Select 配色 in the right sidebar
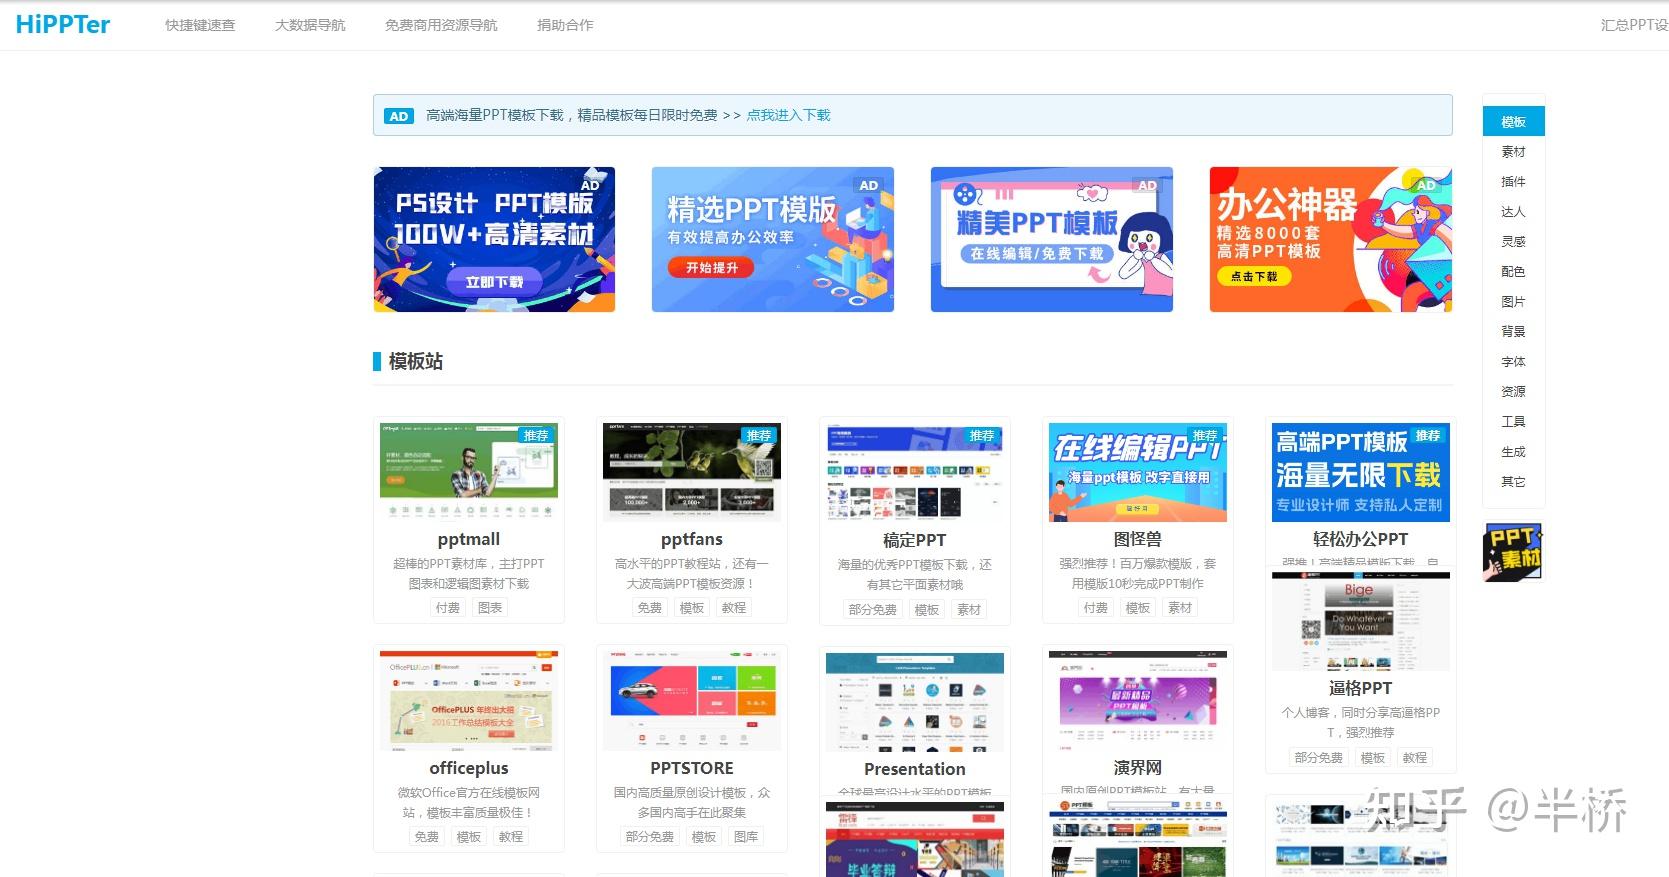The image size is (1669, 877). 1513,272
